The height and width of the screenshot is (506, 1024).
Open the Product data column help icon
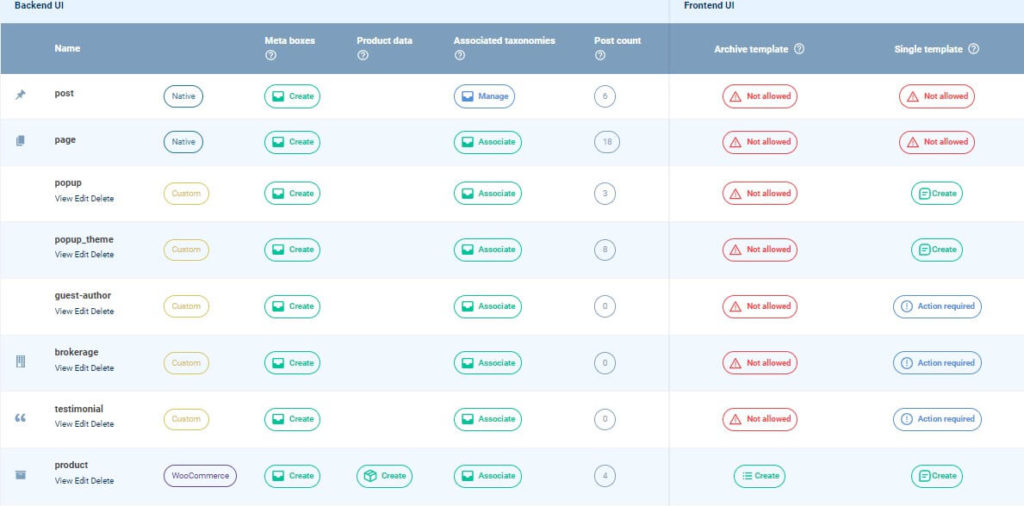coord(363,55)
